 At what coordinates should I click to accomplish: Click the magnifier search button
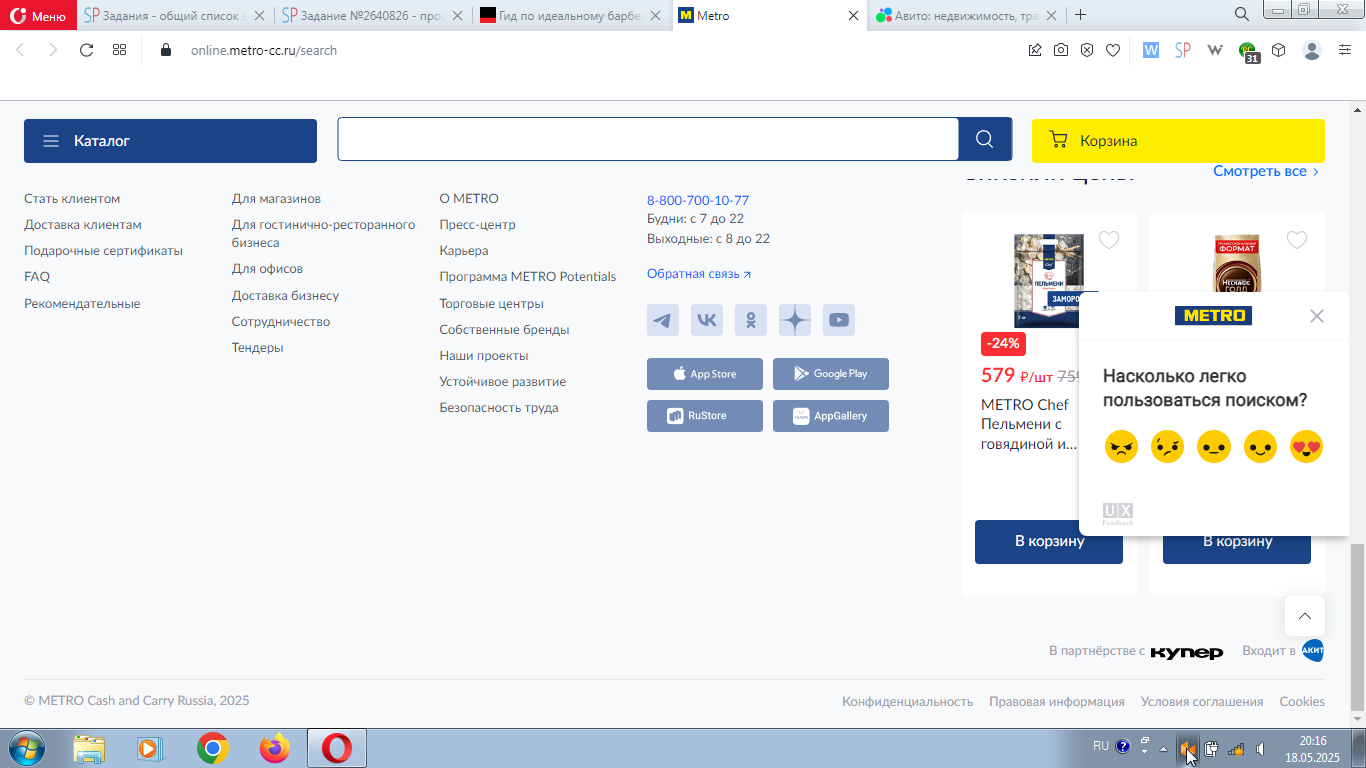point(985,139)
